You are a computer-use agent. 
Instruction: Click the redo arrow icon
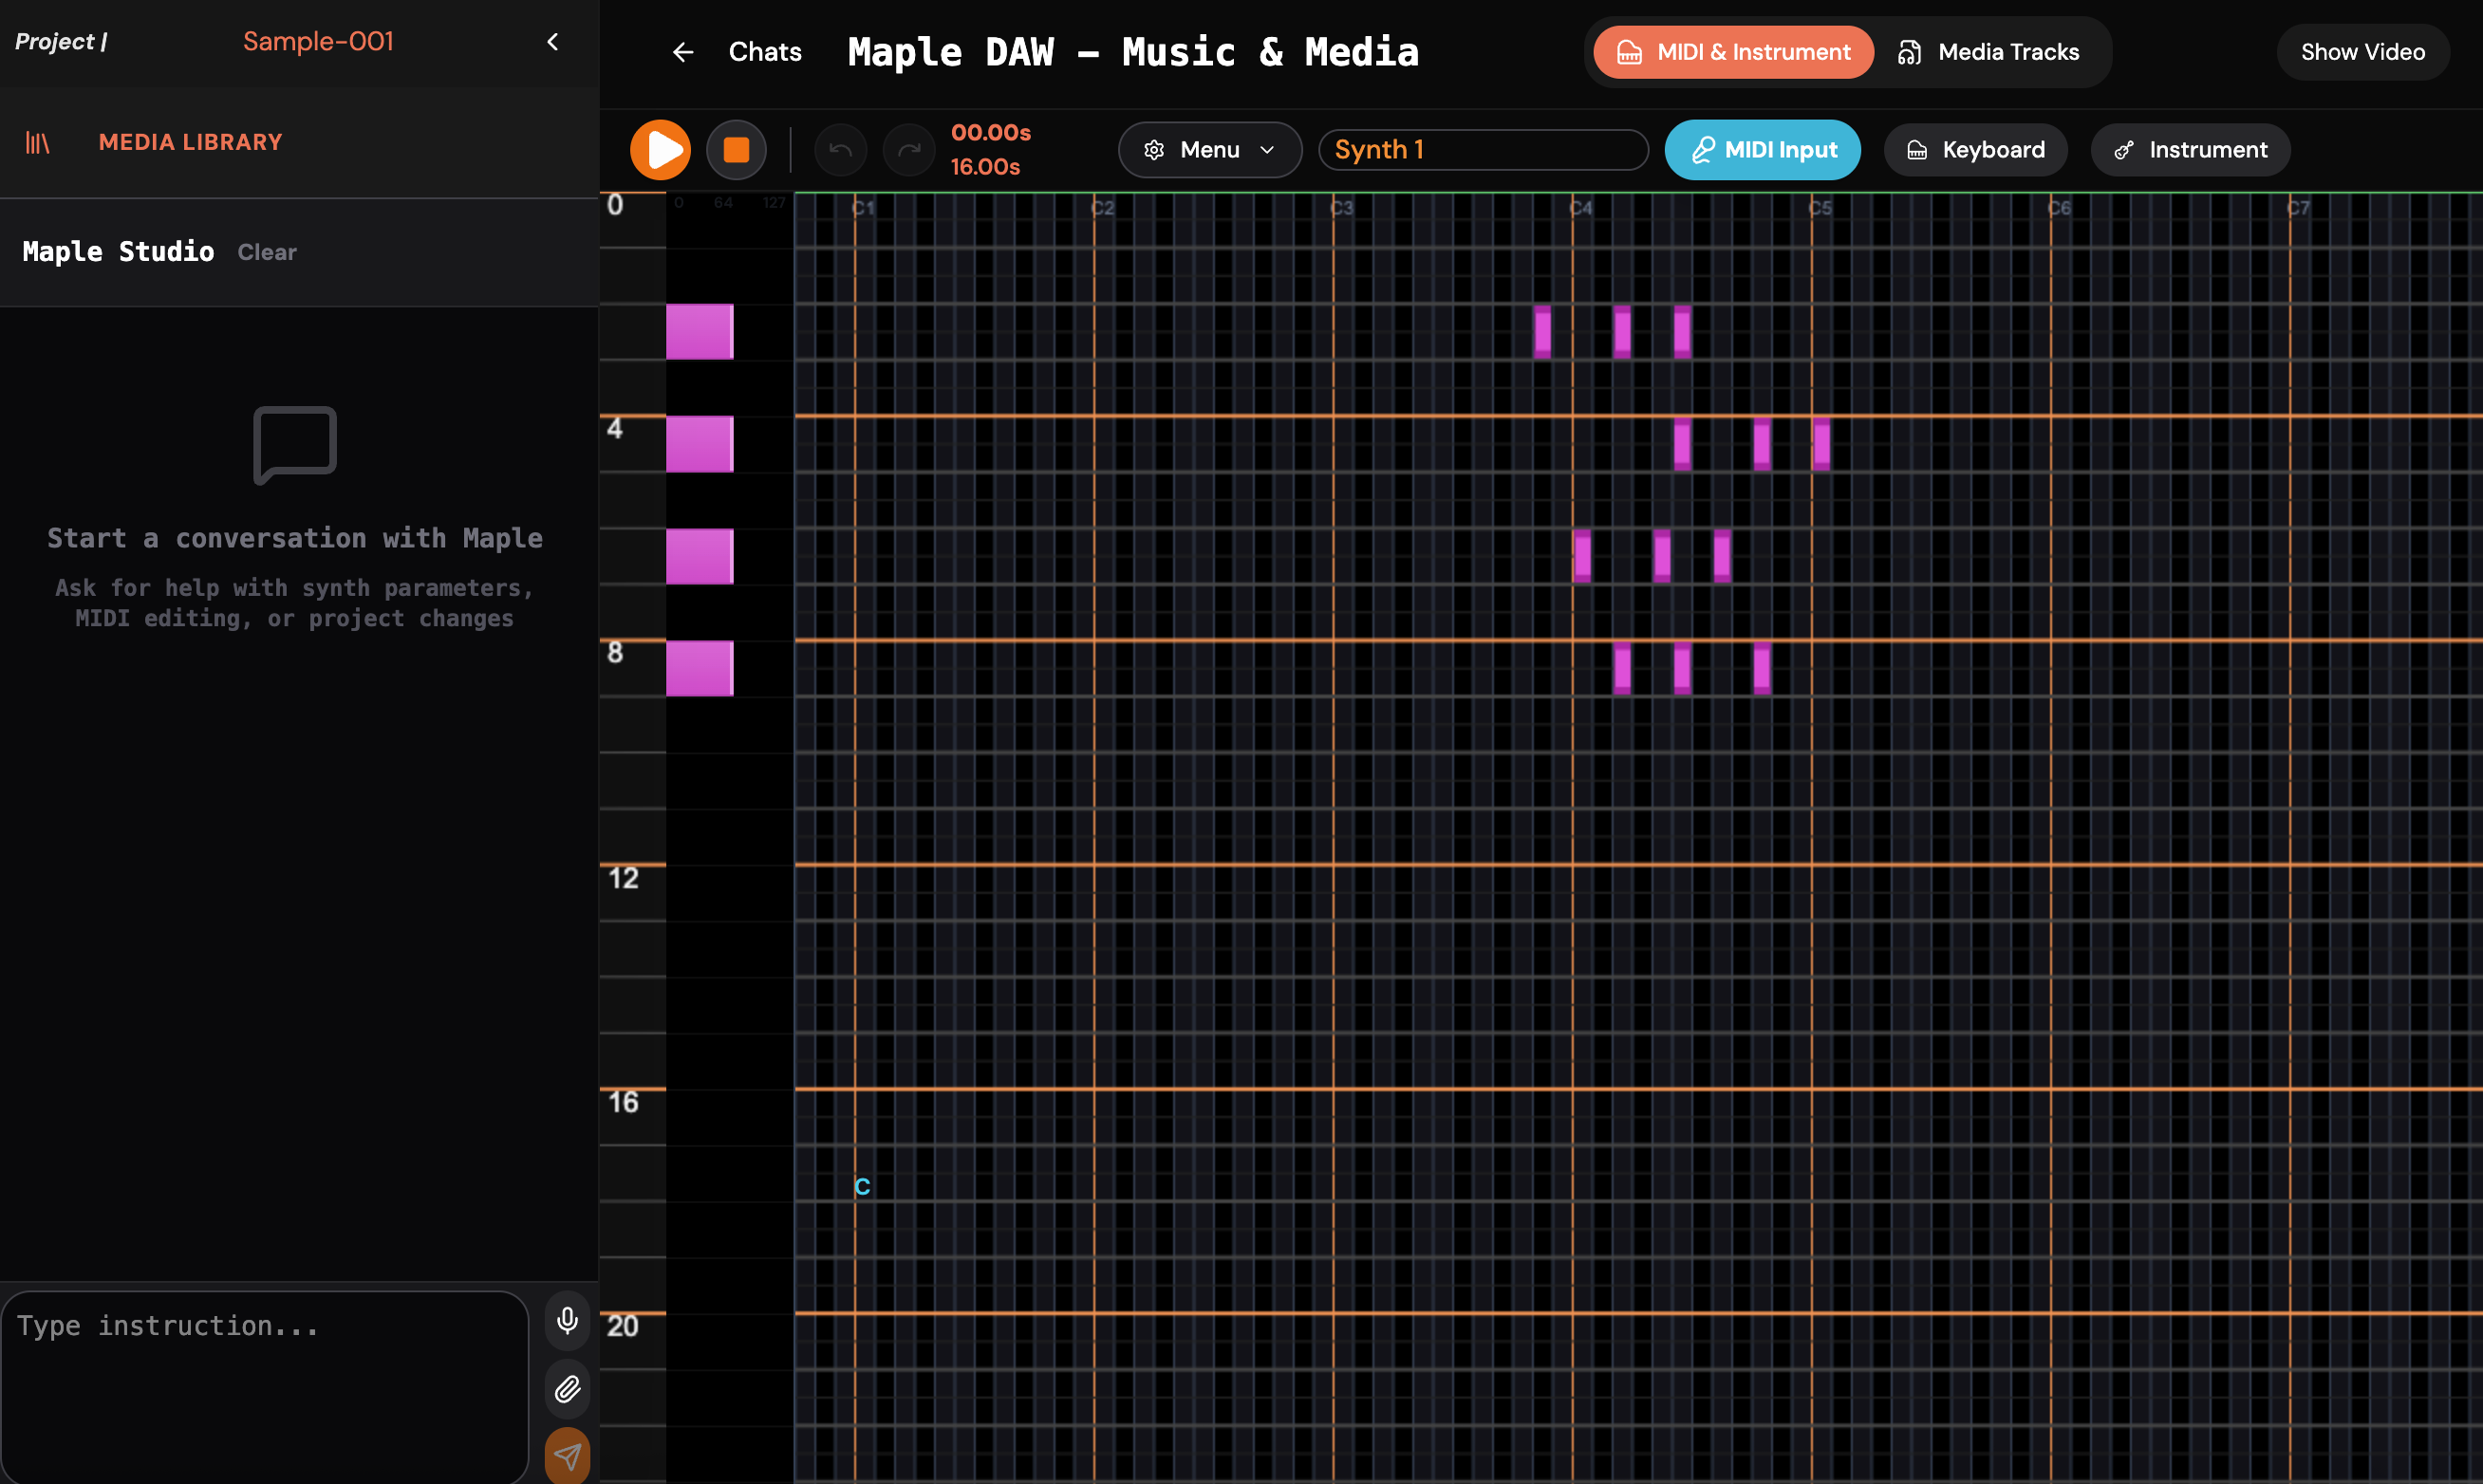[x=909, y=150]
